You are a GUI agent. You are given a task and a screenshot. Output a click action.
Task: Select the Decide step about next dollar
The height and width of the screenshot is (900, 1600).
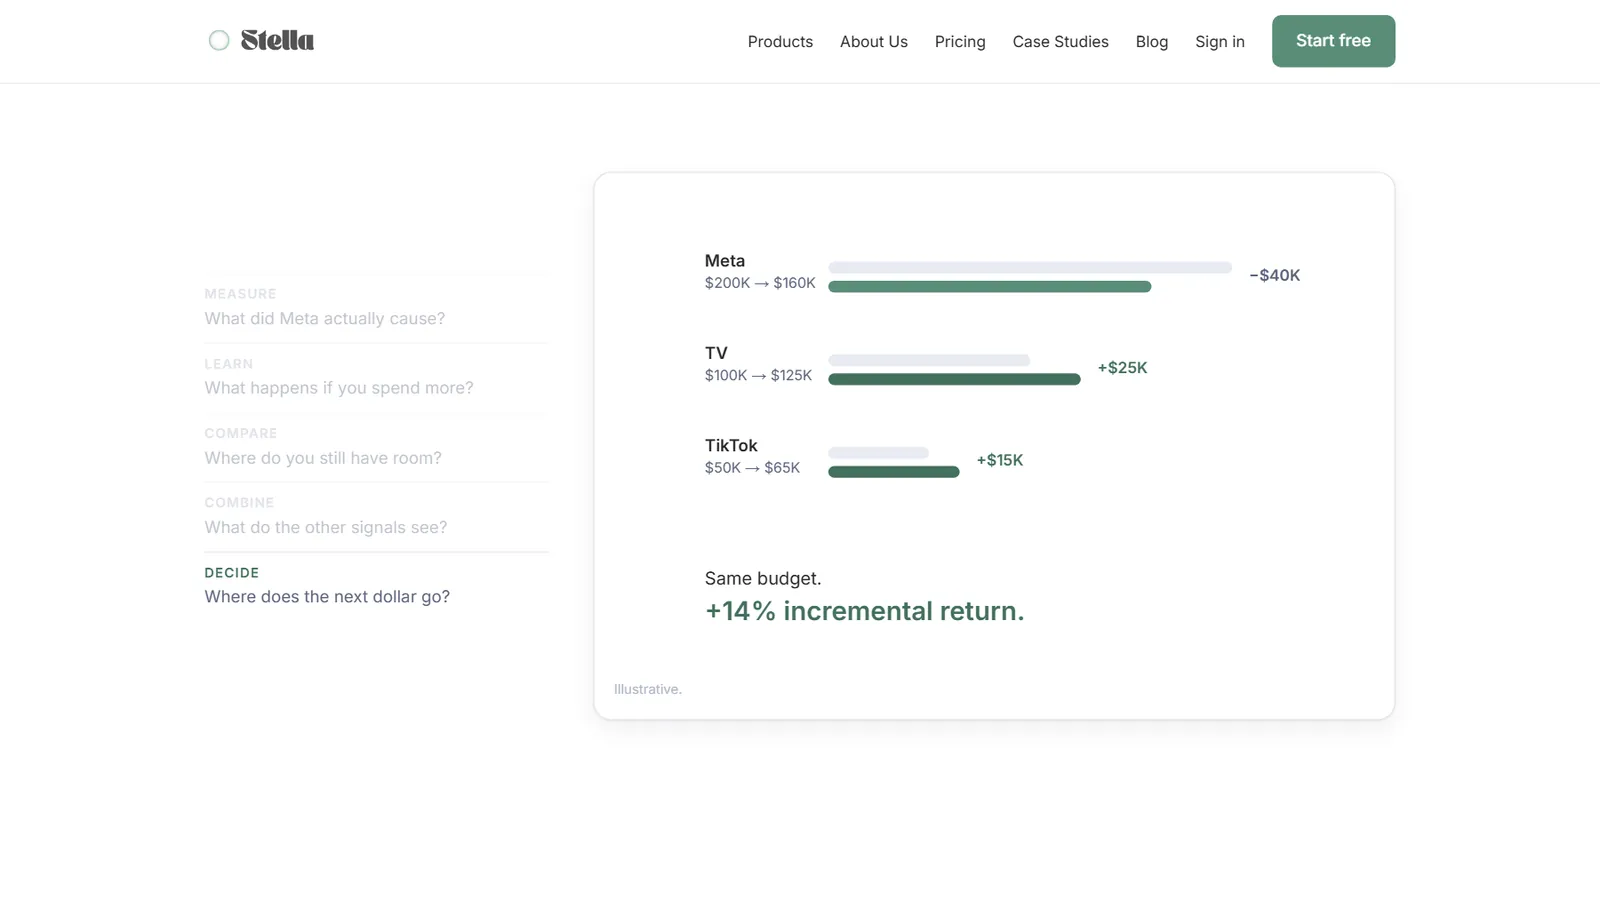tap(376, 586)
